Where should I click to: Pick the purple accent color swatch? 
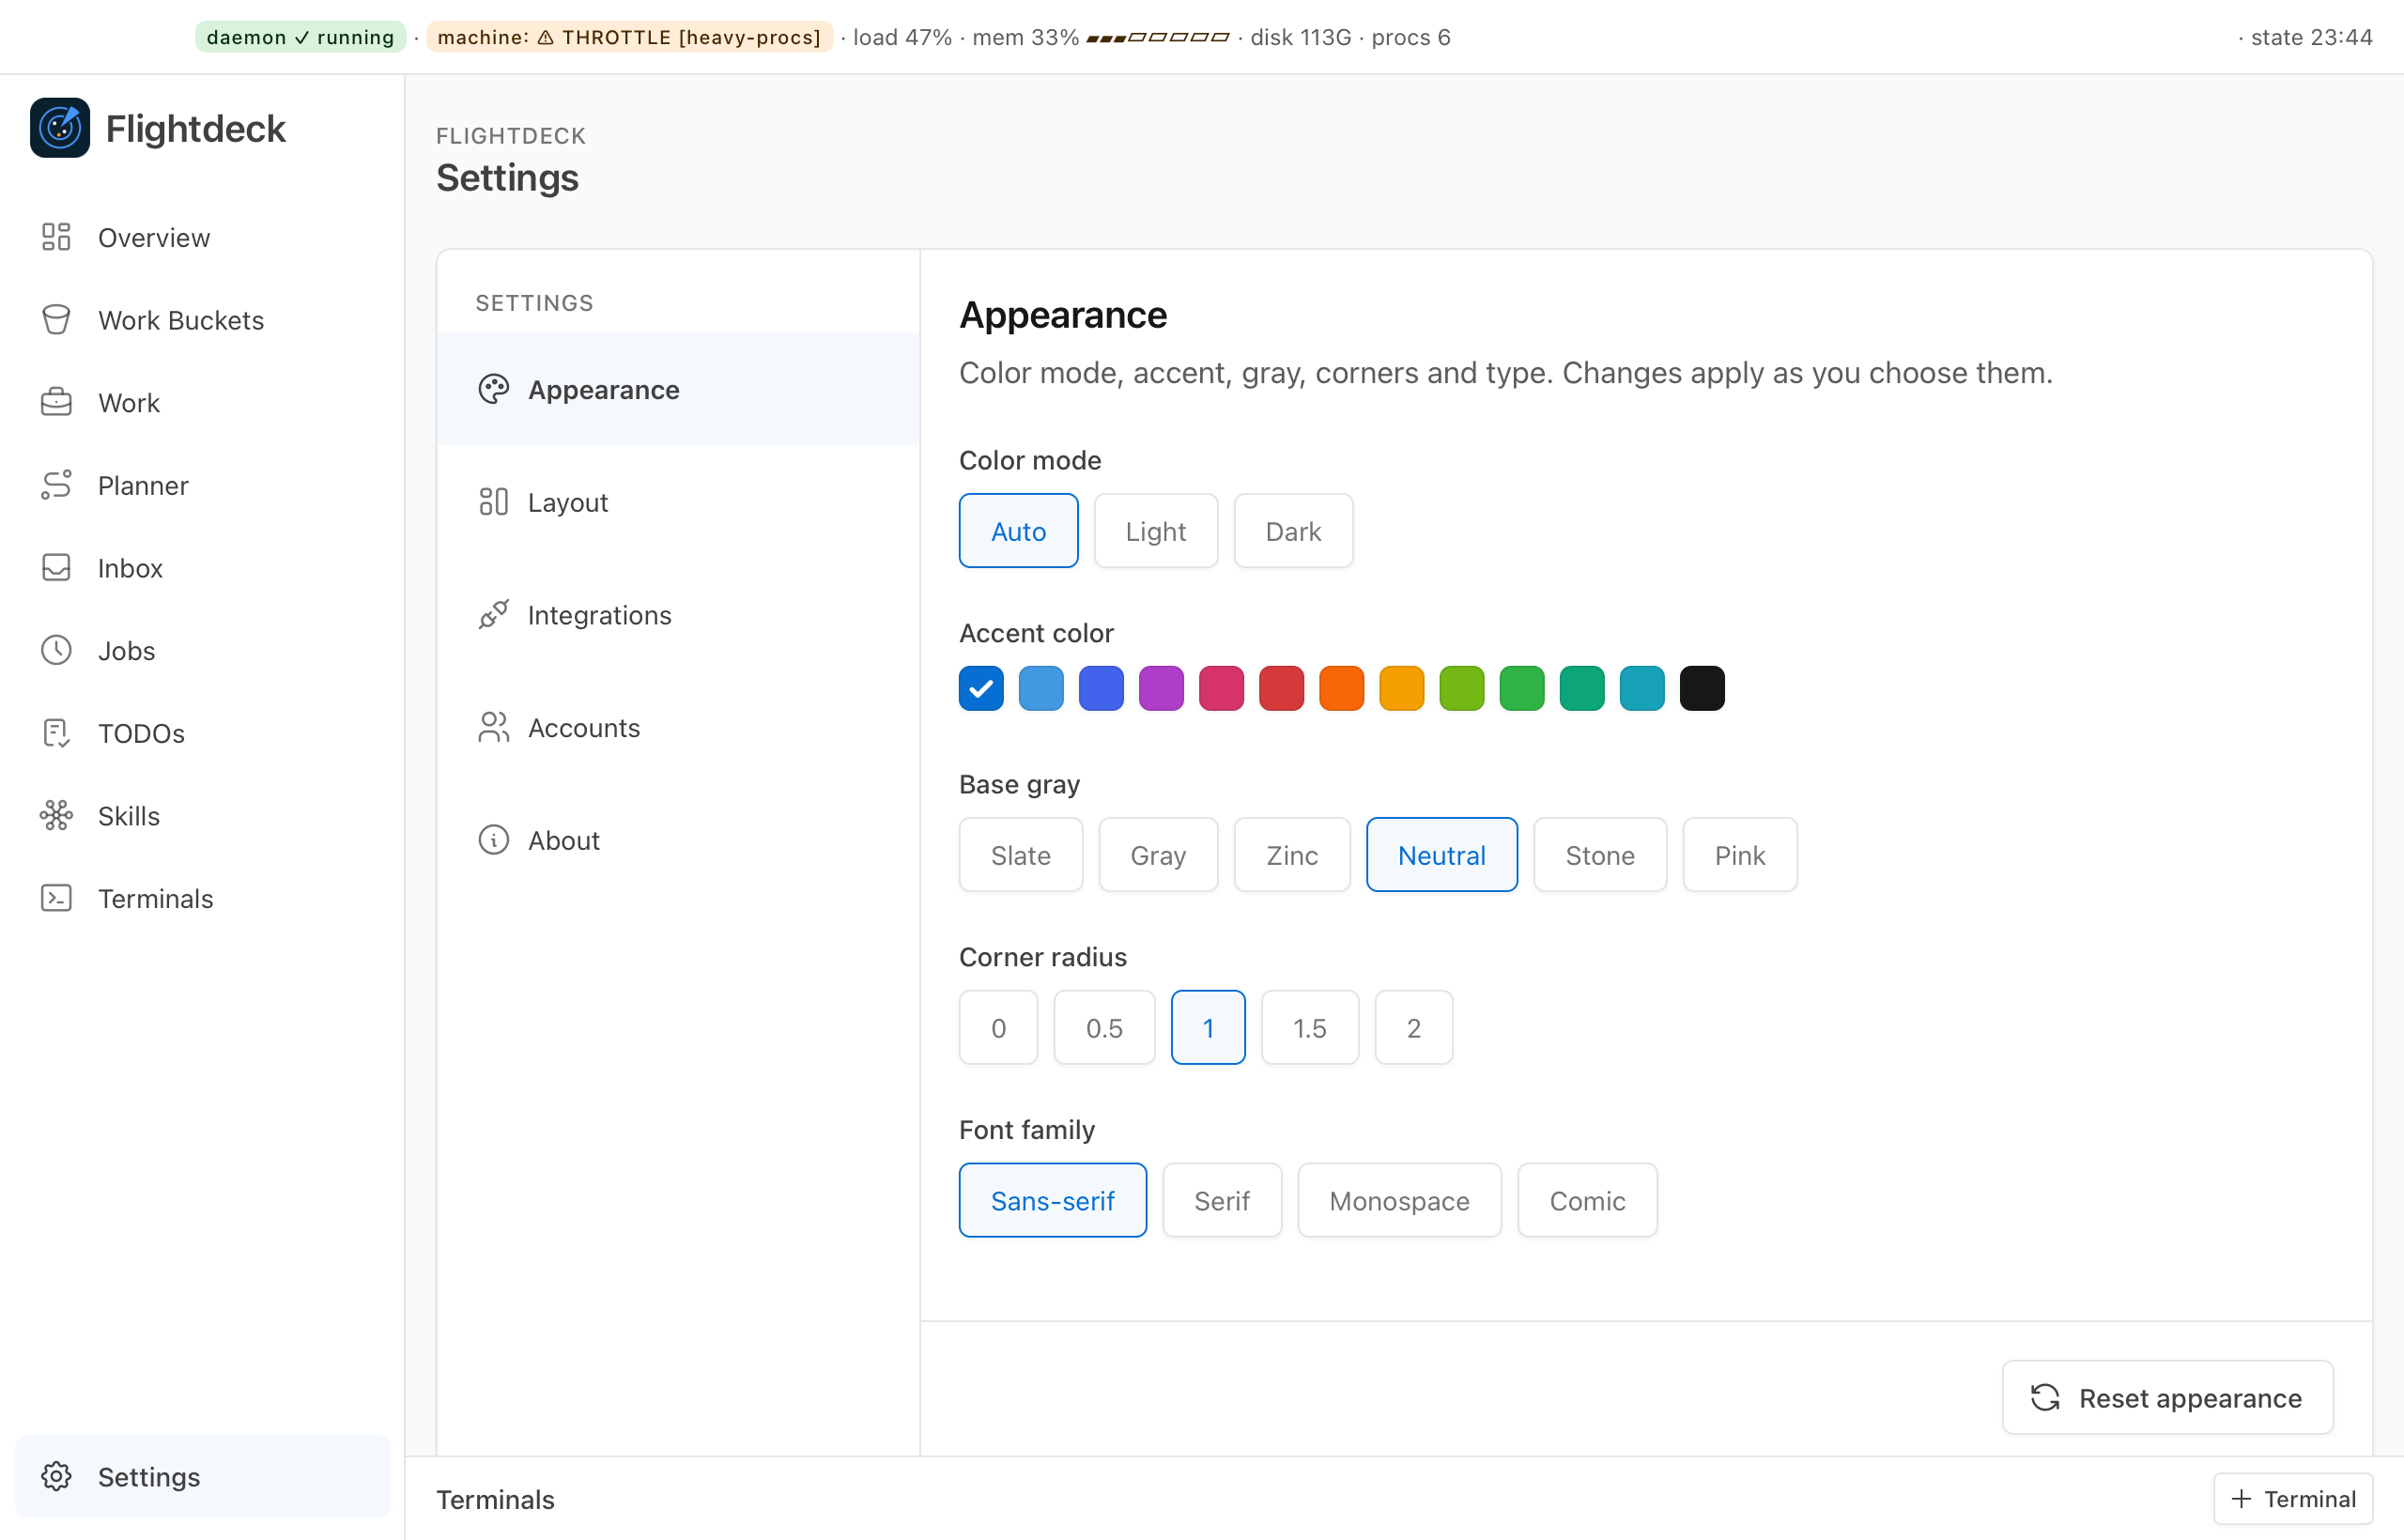tap(1161, 688)
